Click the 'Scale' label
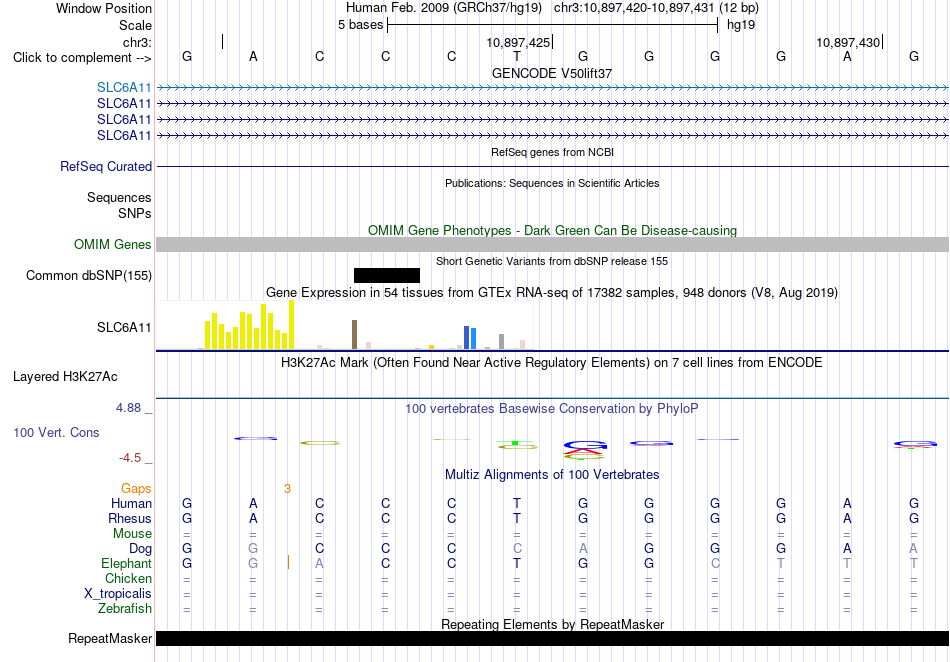Screen dimensions: 950x662 (135, 25)
